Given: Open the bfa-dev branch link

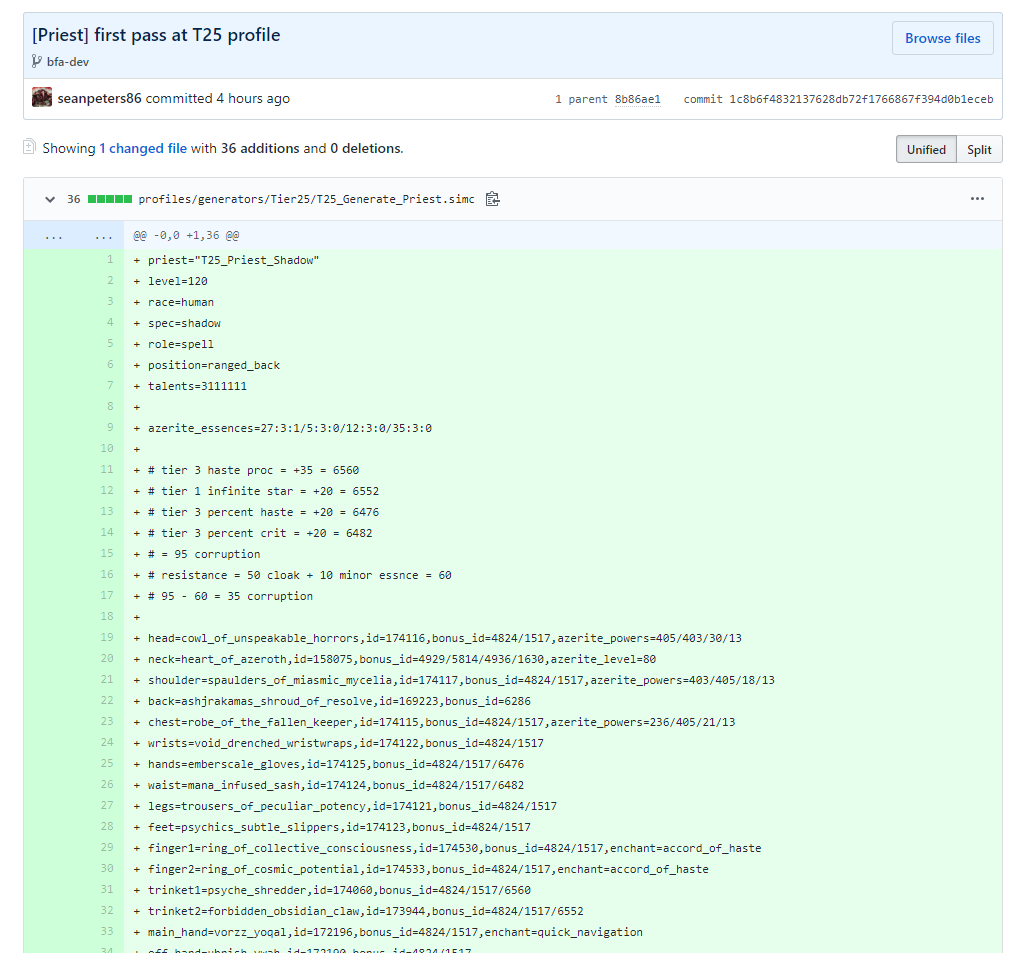Looking at the screenshot, I should (67, 62).
